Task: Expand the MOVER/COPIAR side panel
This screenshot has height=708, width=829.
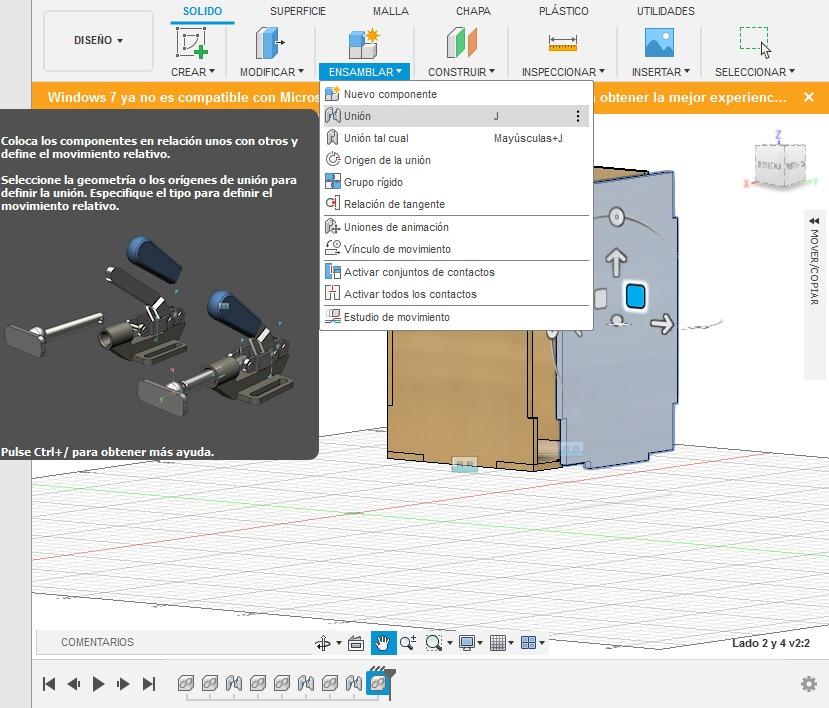Action: 813,222
